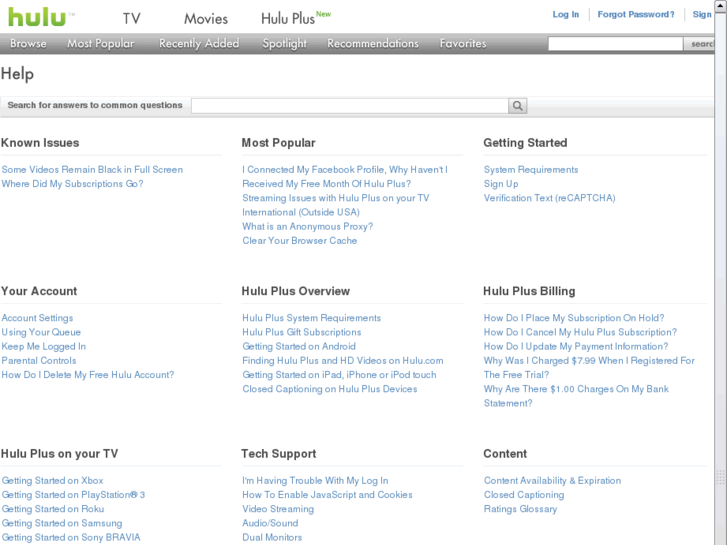Open Video Streaming tech support
Image resolution: width=727 pixels, height=545 pixels.
278,509
